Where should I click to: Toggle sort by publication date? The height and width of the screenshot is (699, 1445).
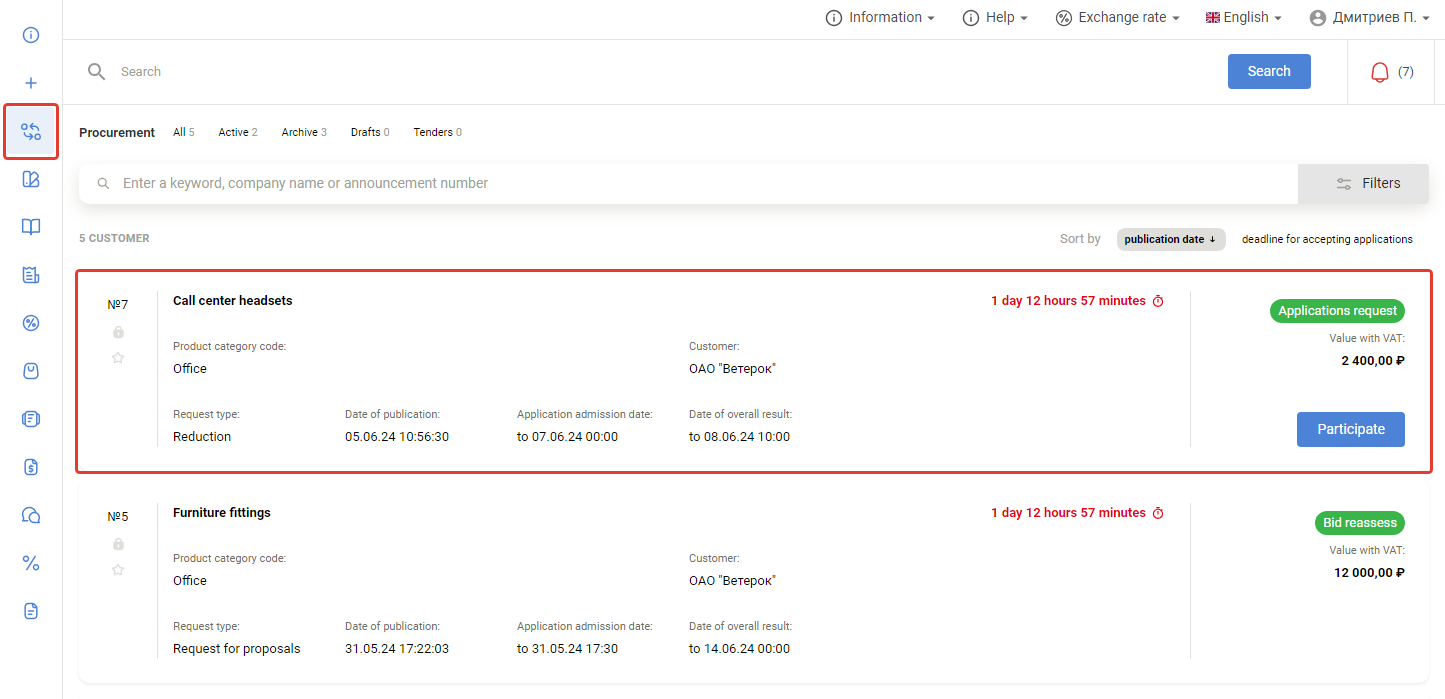1171,239
